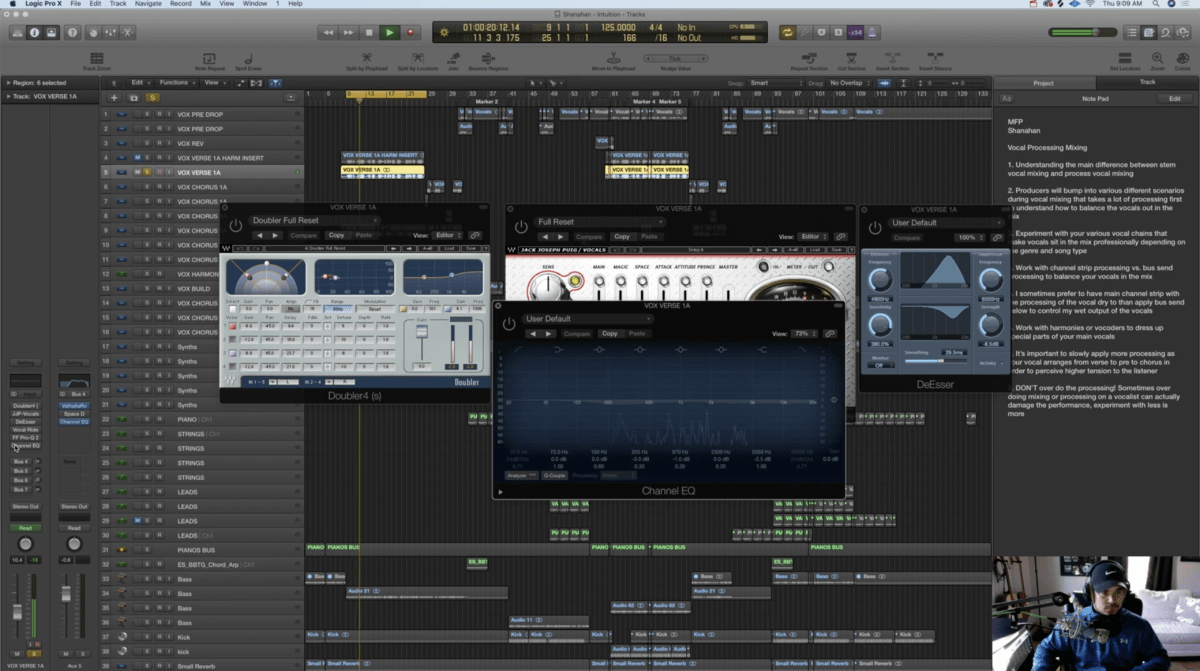
Task: Open Quick Help question mark button
Action: click(72, 33)
